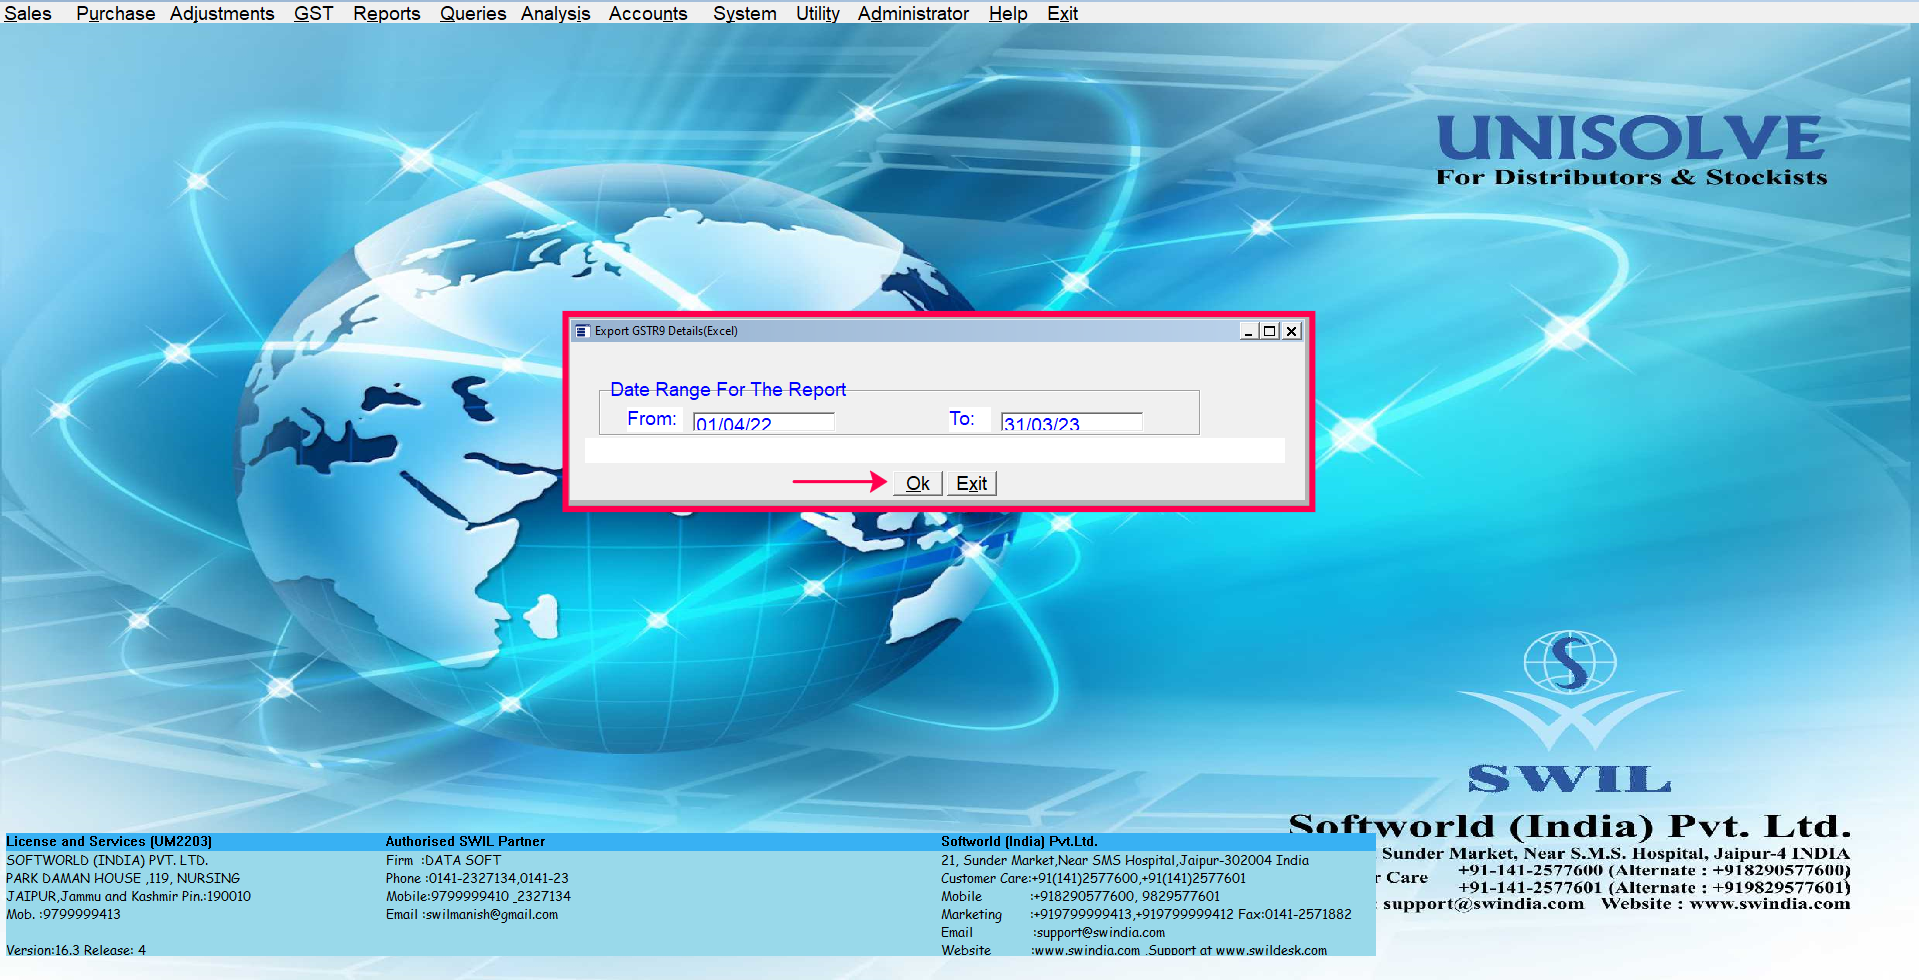Open the GST menu
This screenshot has height=980, width=1919.
[x=313, y=13]
